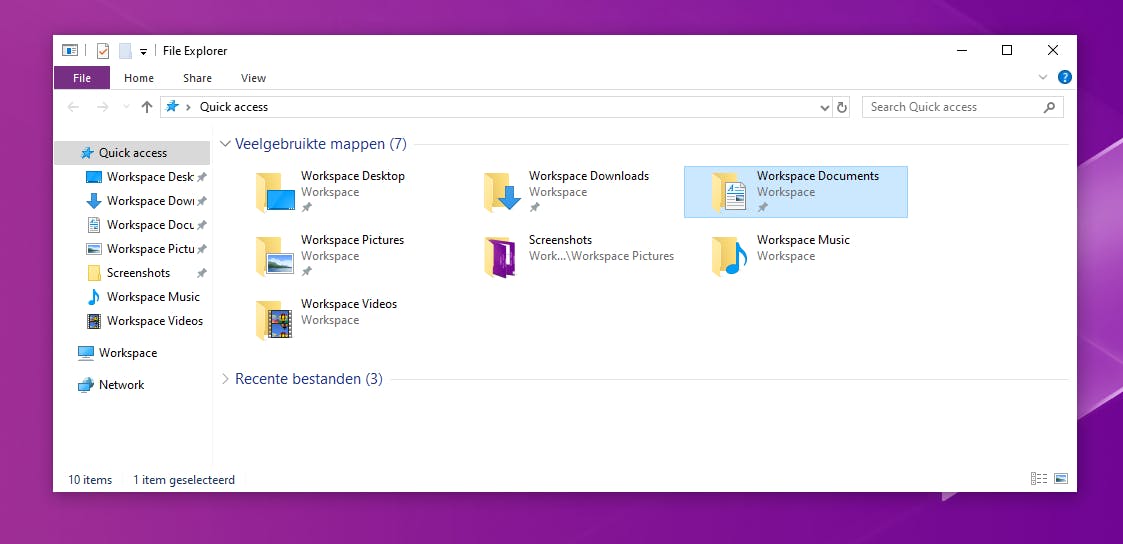Click the Quick access star in address bar
The image size is (1123, 544).
click(x=172, y=107)
